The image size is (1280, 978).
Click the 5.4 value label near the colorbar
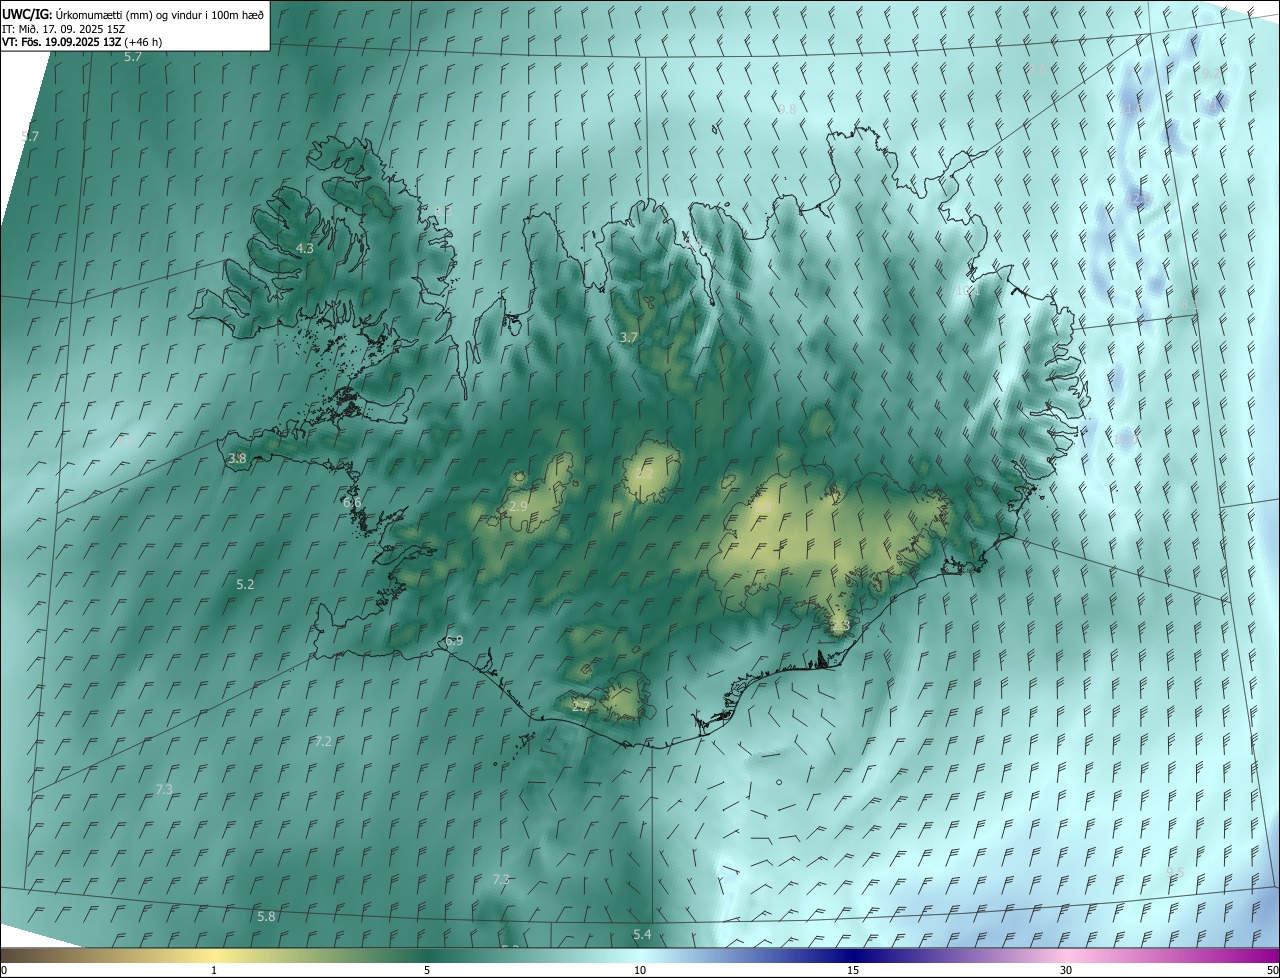(x=642, y=934)
